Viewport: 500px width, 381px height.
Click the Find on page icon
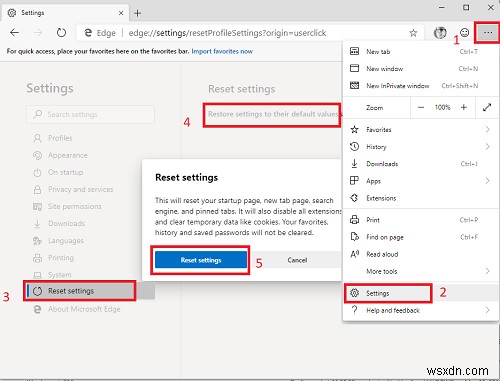(x=354, y=237)
